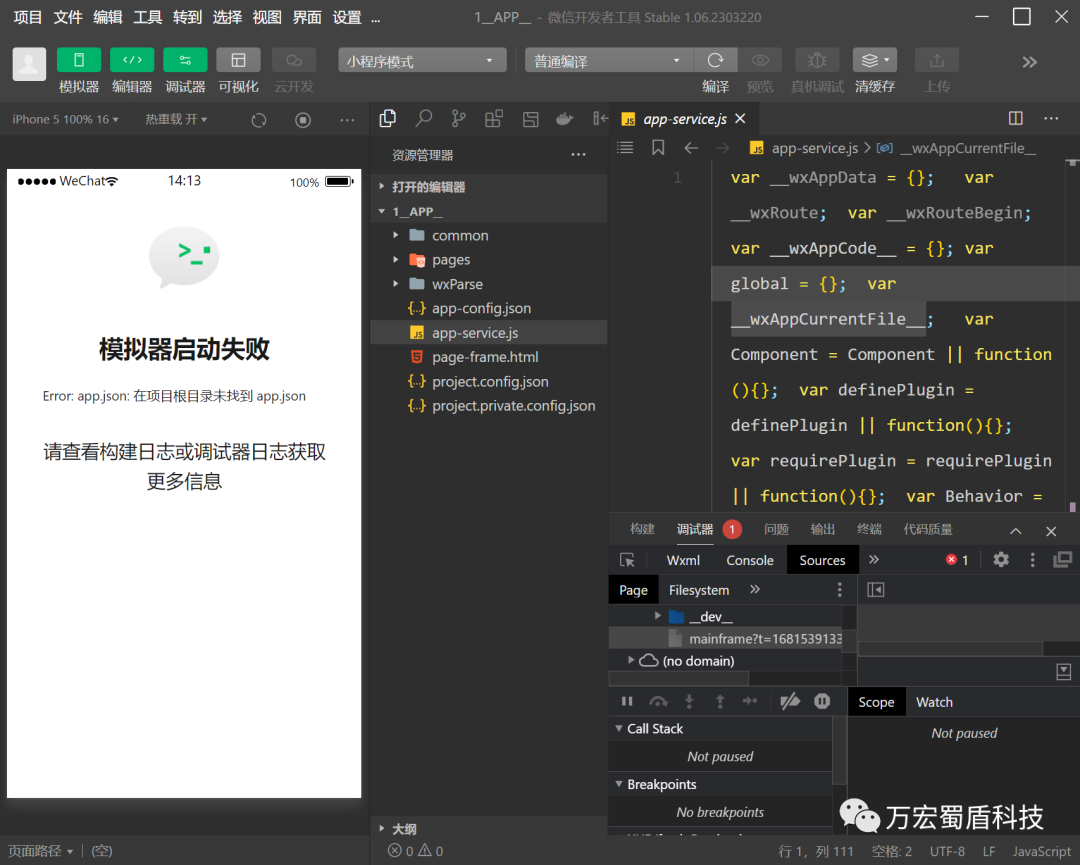Open app-config.json file

click(x=489, y=309)
